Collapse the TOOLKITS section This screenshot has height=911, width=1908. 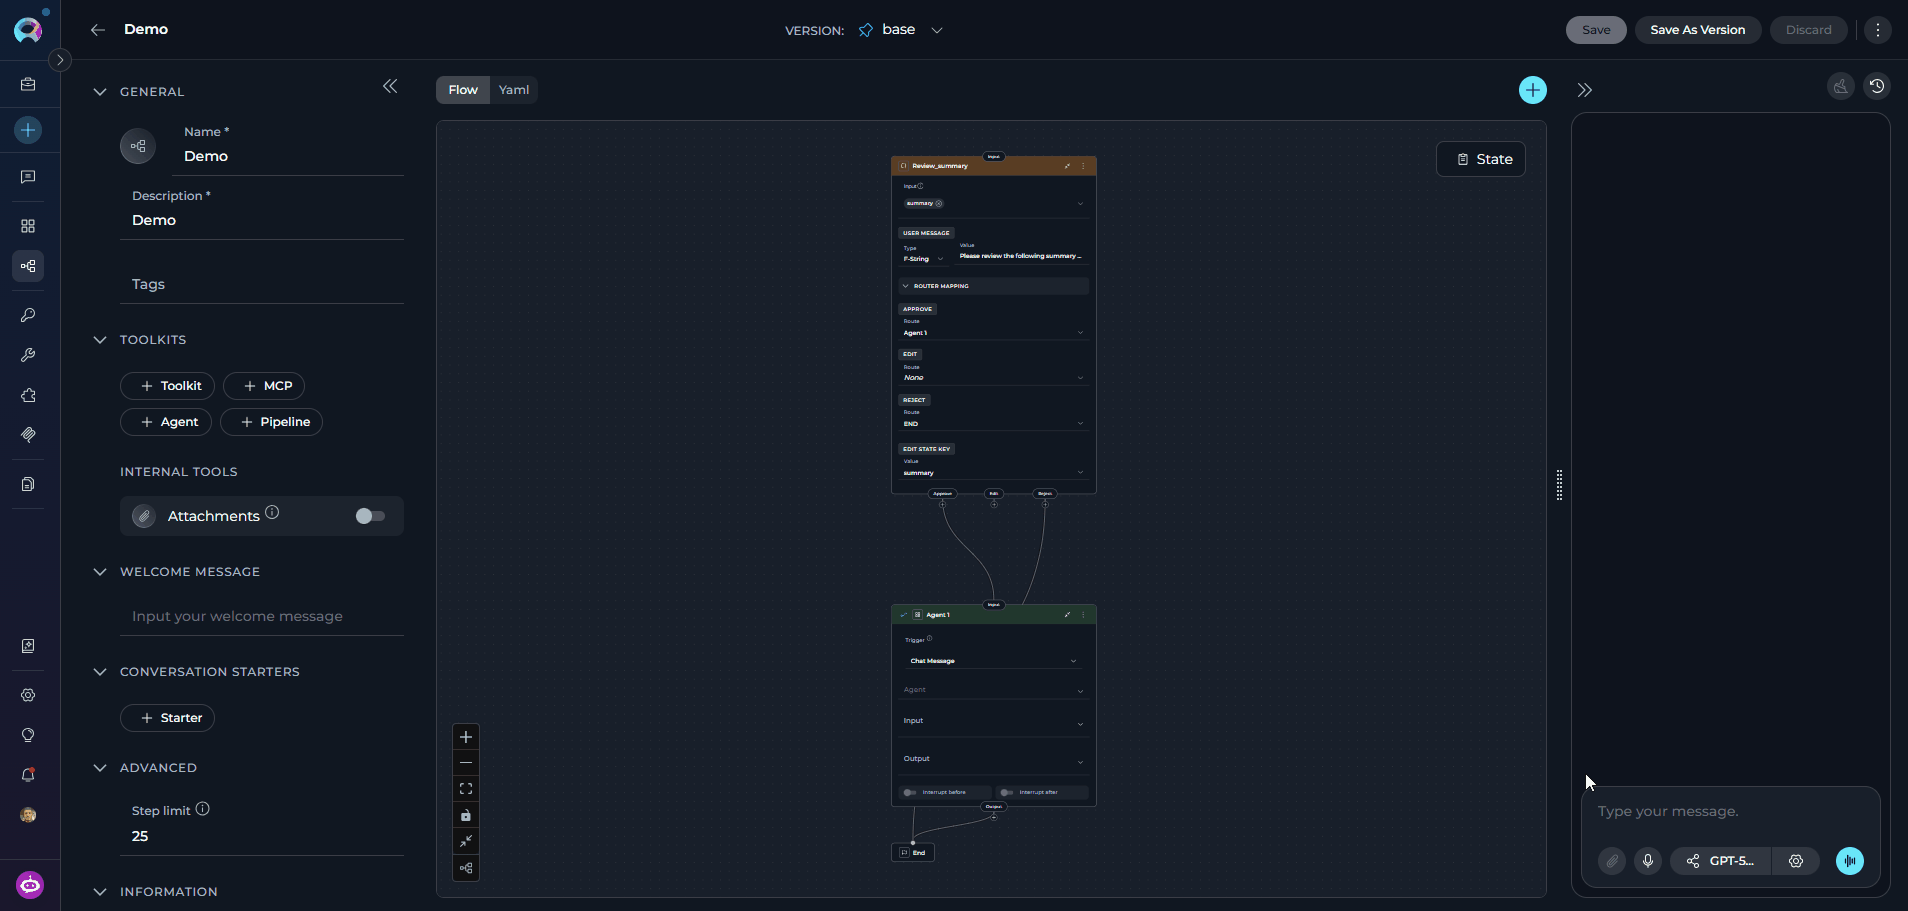(100, 340)
